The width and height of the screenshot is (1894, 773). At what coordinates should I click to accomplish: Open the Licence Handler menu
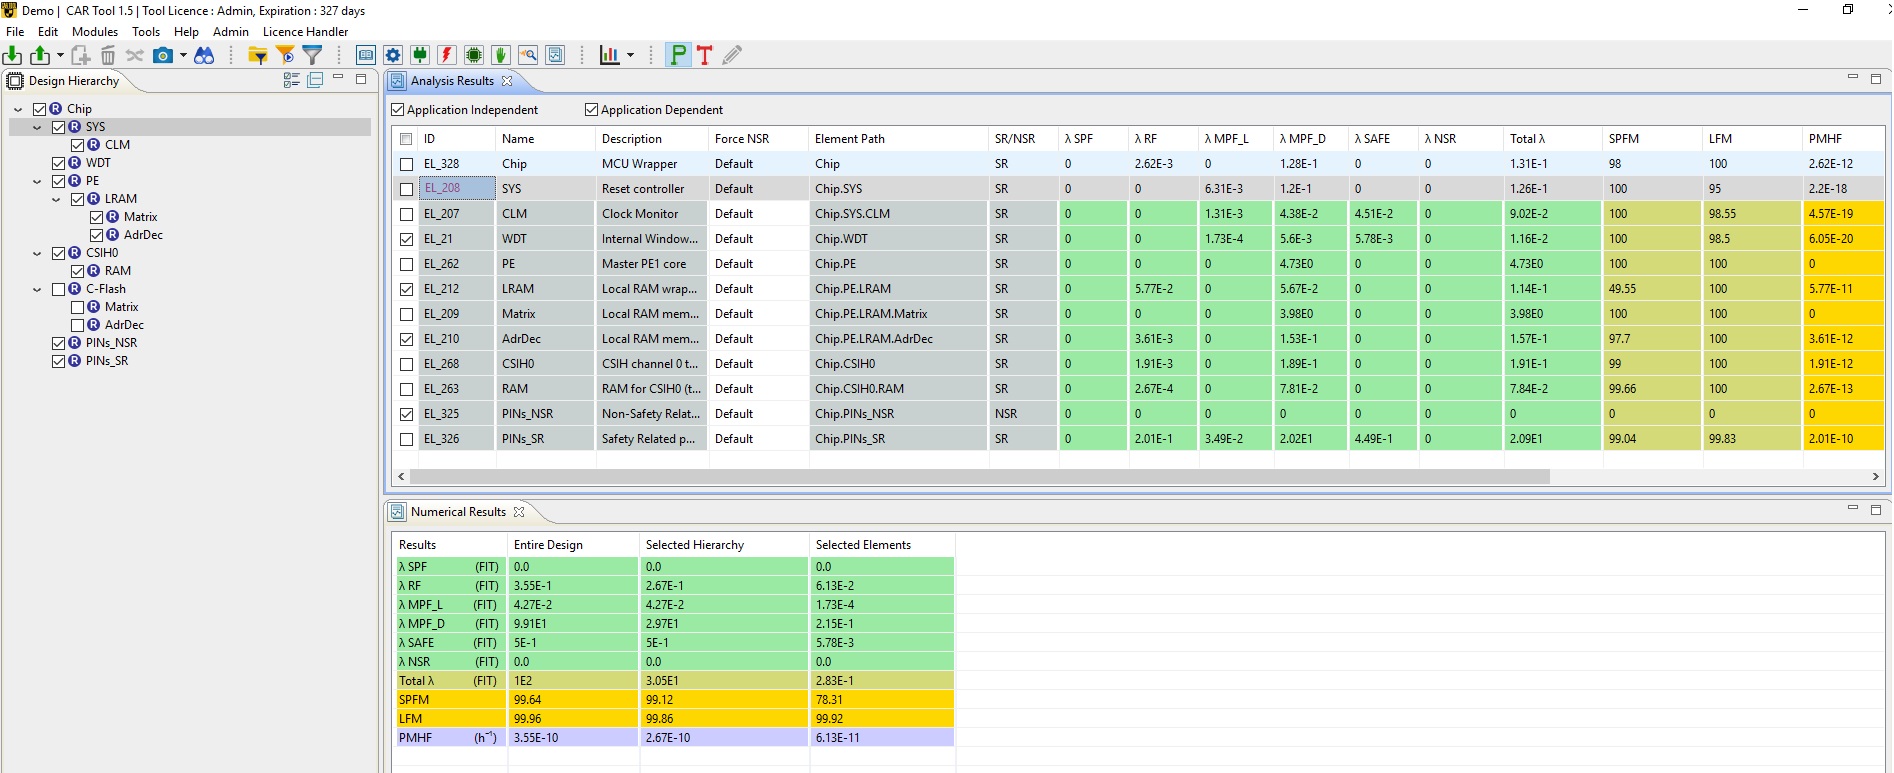(x=305, y=32)
